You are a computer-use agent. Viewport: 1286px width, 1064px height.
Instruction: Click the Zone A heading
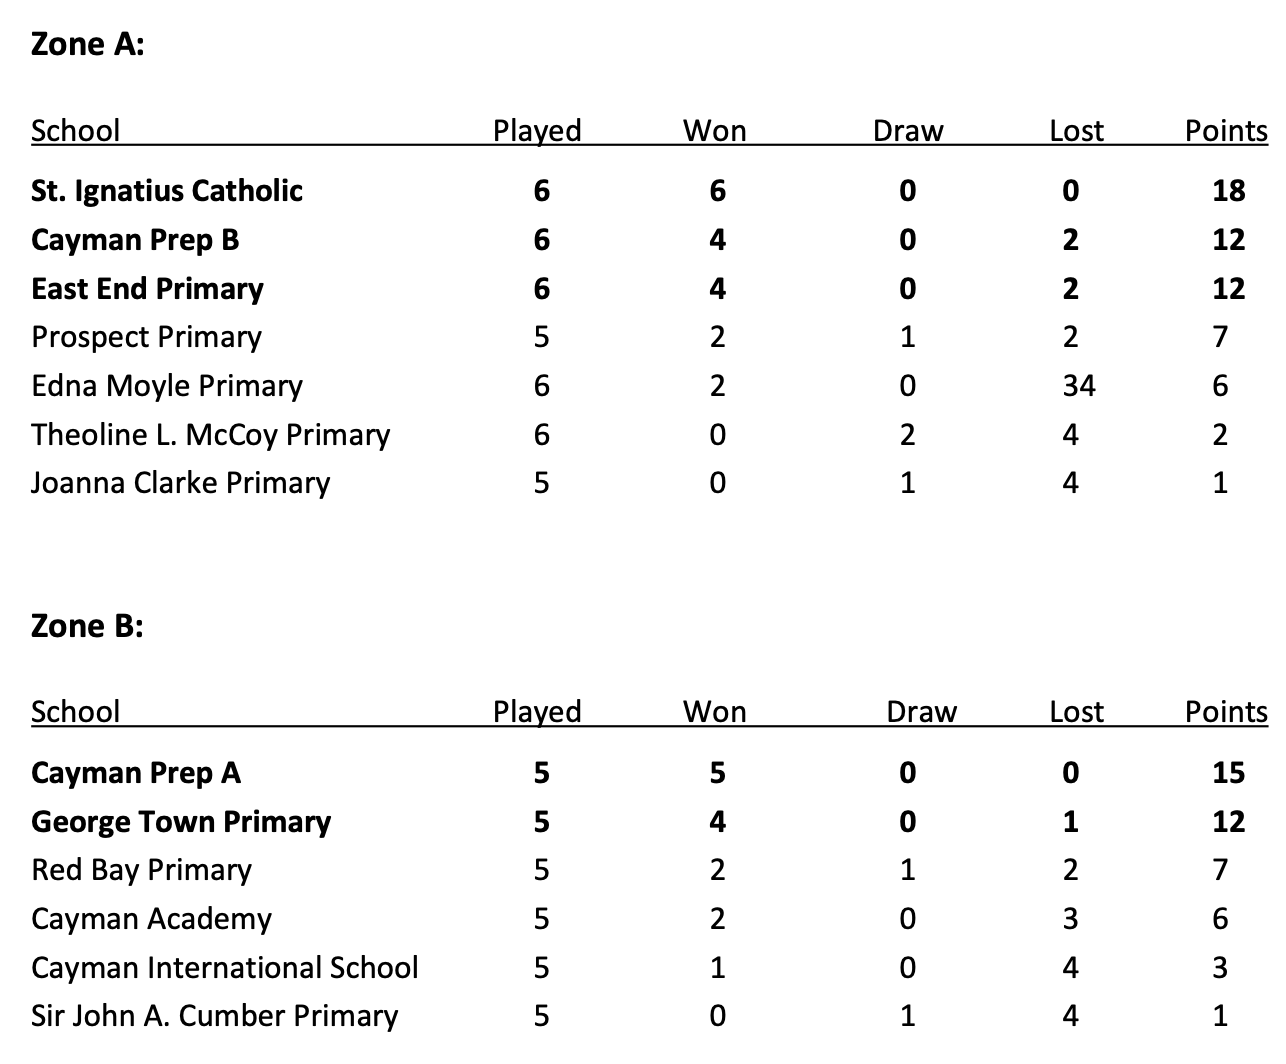tap(88, 44)
